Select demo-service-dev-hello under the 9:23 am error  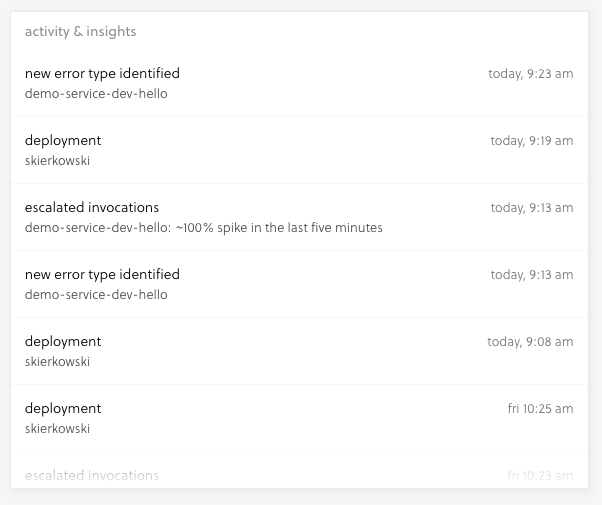96,94
